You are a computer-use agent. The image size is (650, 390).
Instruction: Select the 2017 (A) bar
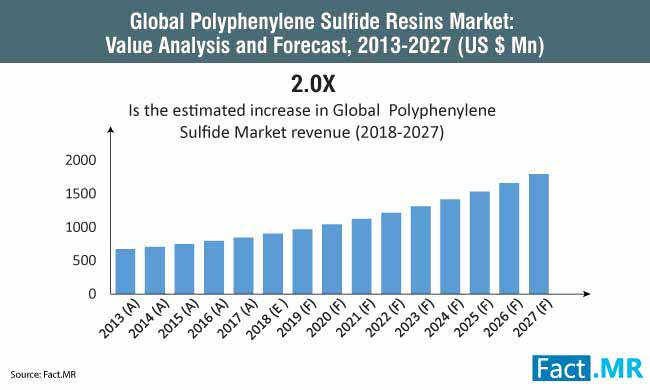(x=243, y=266)
